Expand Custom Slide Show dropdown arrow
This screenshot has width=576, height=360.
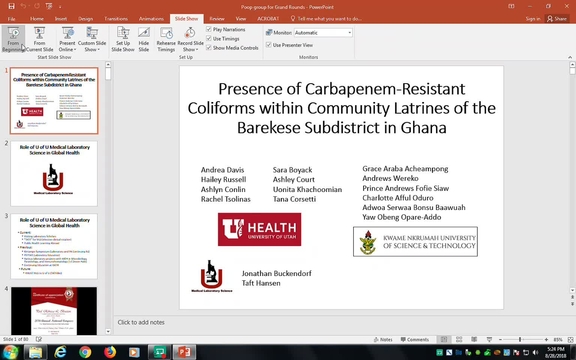pos(99,50)
